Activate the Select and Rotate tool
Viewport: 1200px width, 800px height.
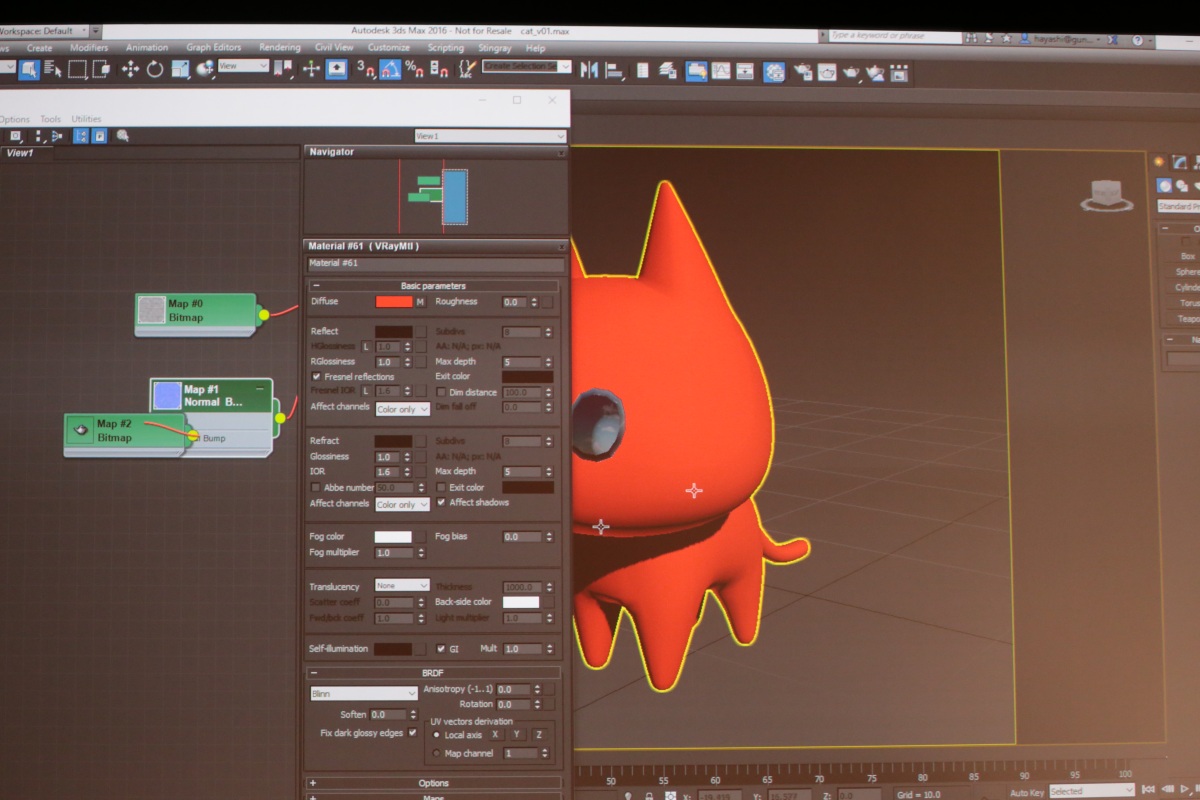155,69
